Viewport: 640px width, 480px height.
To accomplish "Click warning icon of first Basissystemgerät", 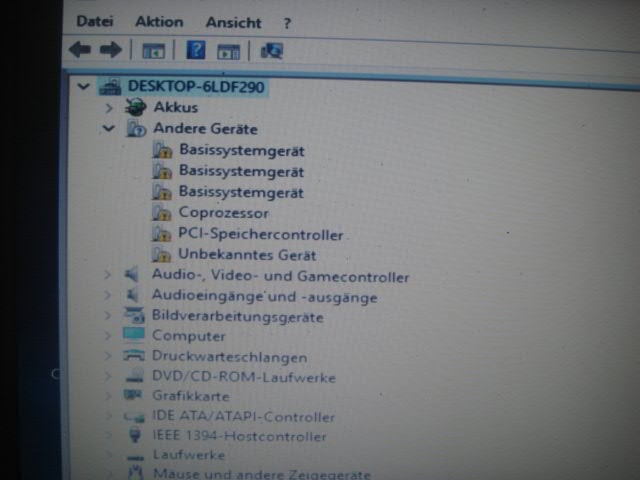I will [162, 150].
